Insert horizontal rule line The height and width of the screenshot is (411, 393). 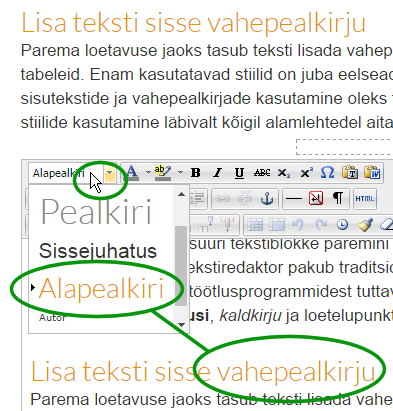(x=294, y=199)
